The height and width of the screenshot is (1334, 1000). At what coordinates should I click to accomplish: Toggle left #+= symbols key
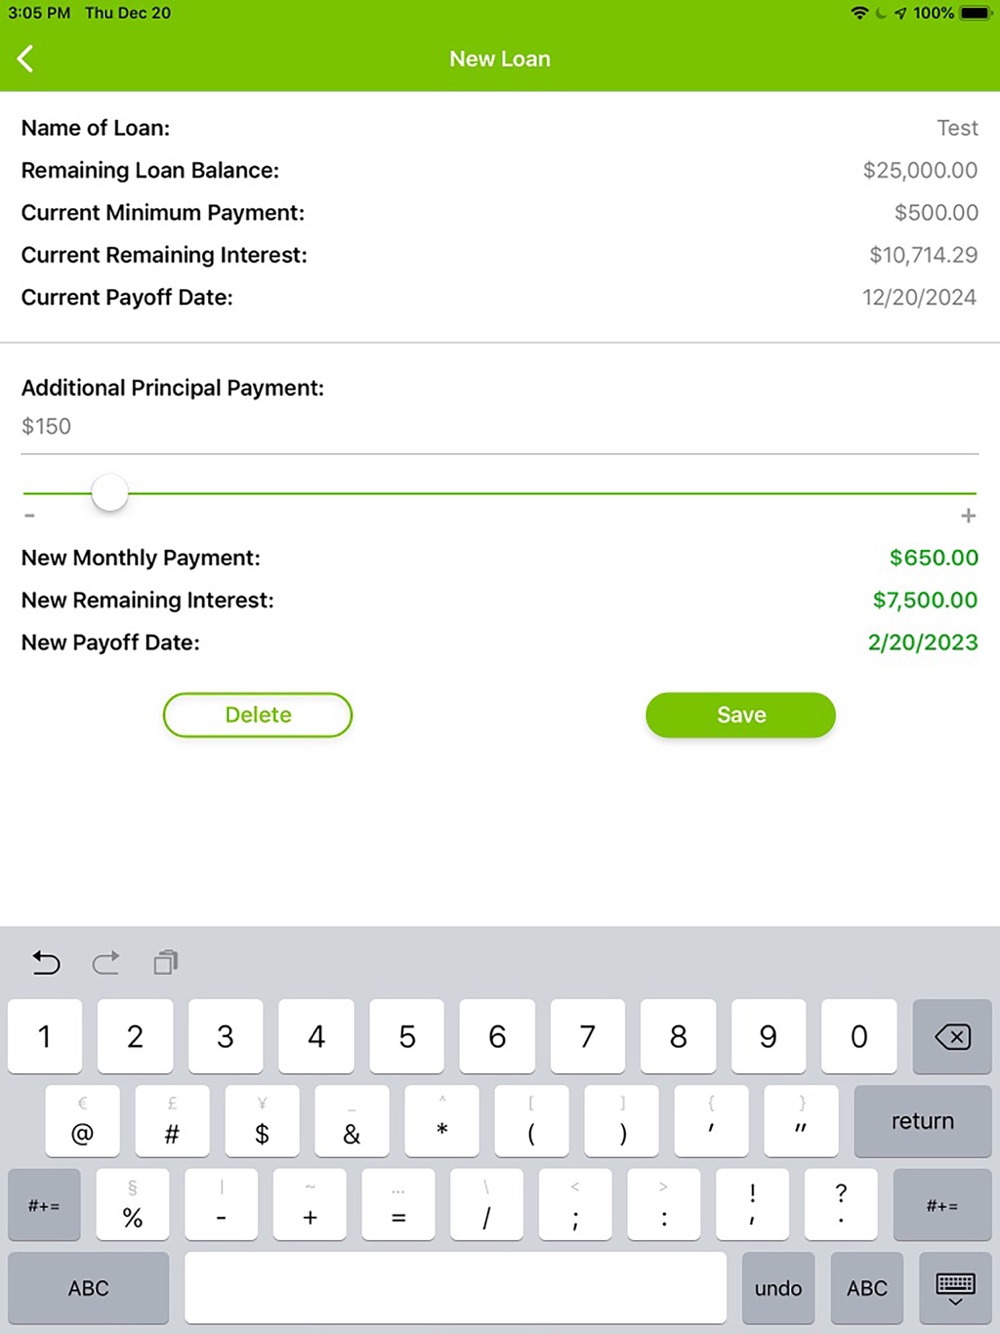44,1205
